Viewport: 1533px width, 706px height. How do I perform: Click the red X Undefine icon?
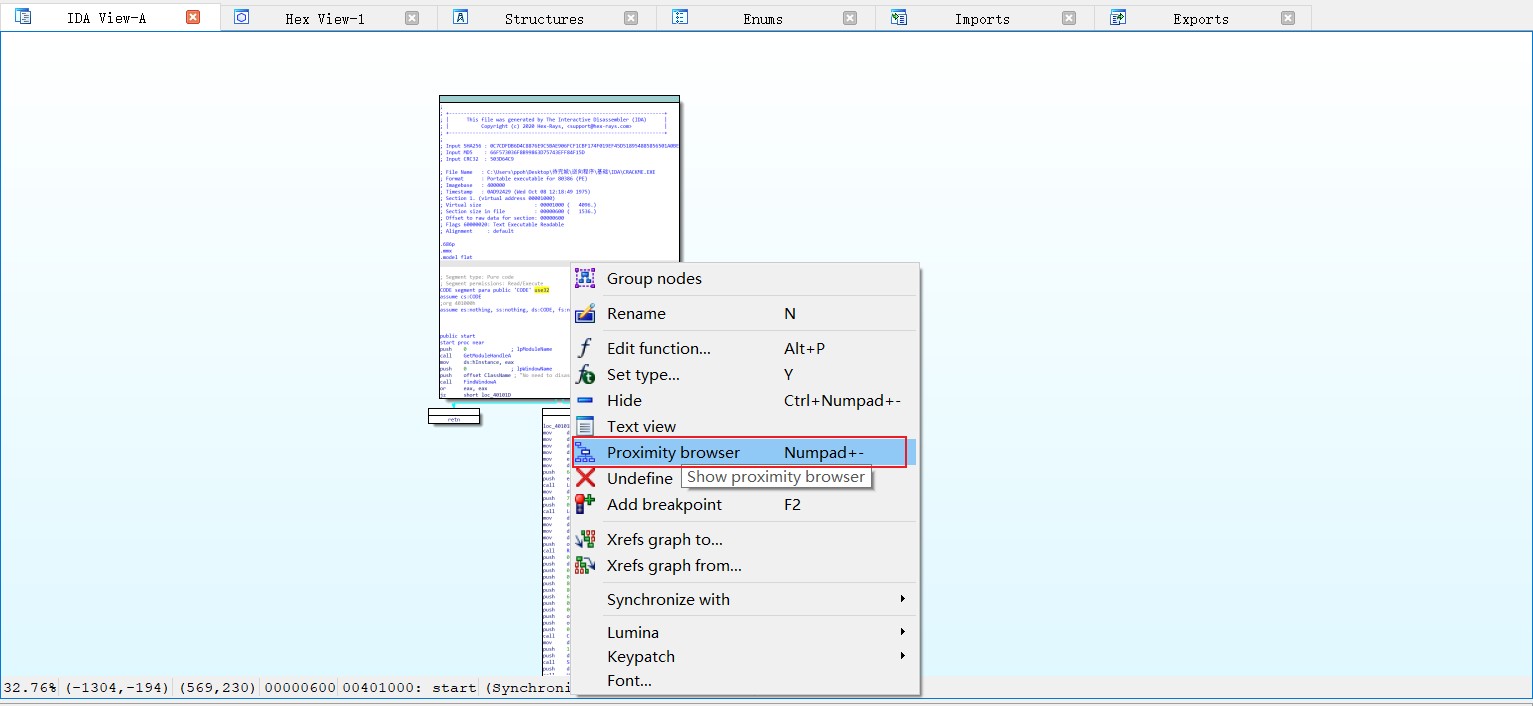click(585, 479)
